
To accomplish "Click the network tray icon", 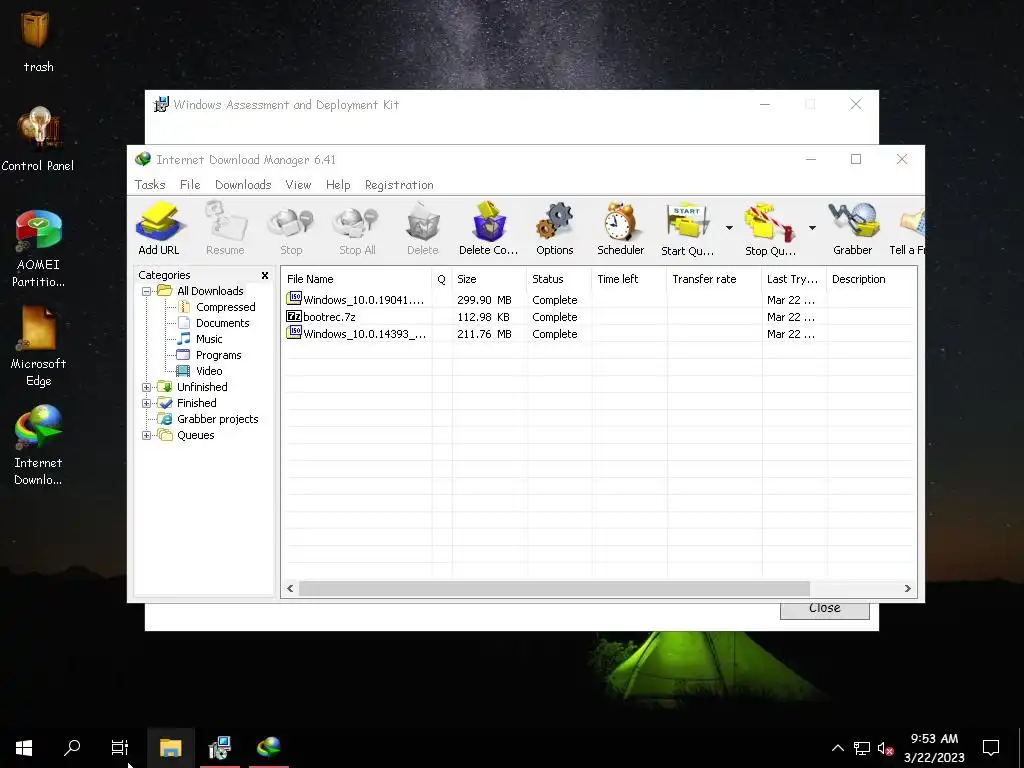I will (861, 748).
